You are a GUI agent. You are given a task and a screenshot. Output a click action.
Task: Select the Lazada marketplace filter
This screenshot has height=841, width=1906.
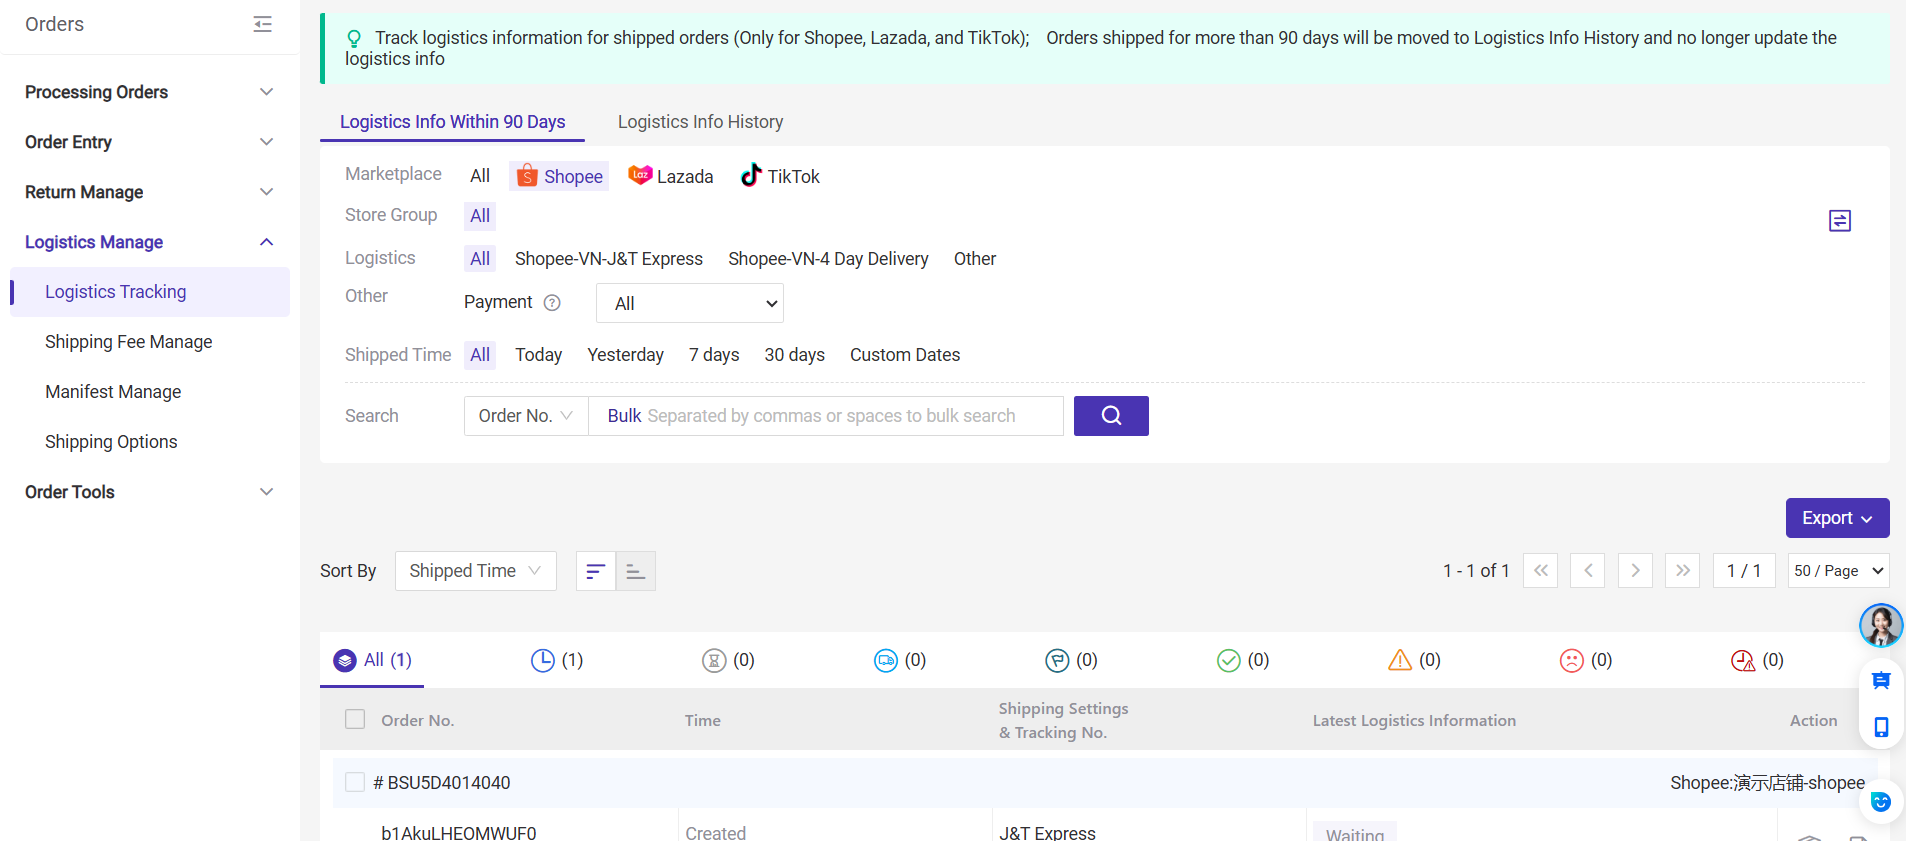tap(671, 176)
